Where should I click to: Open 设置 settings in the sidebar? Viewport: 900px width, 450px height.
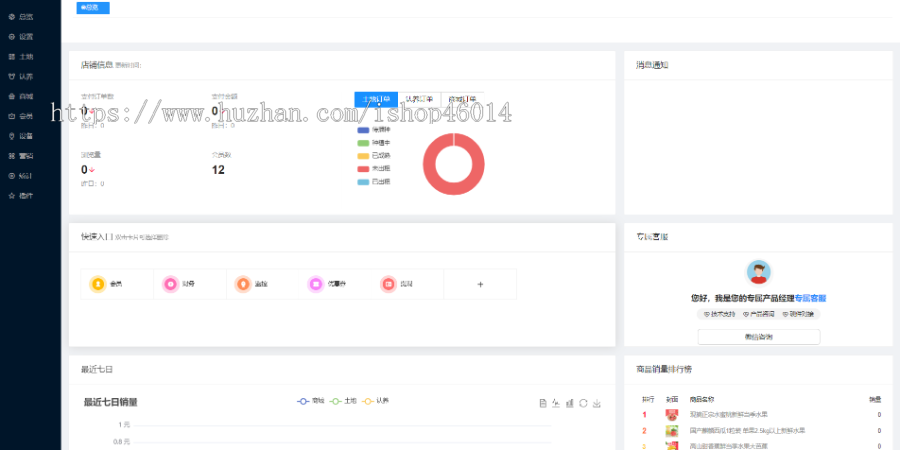[21, 37]
